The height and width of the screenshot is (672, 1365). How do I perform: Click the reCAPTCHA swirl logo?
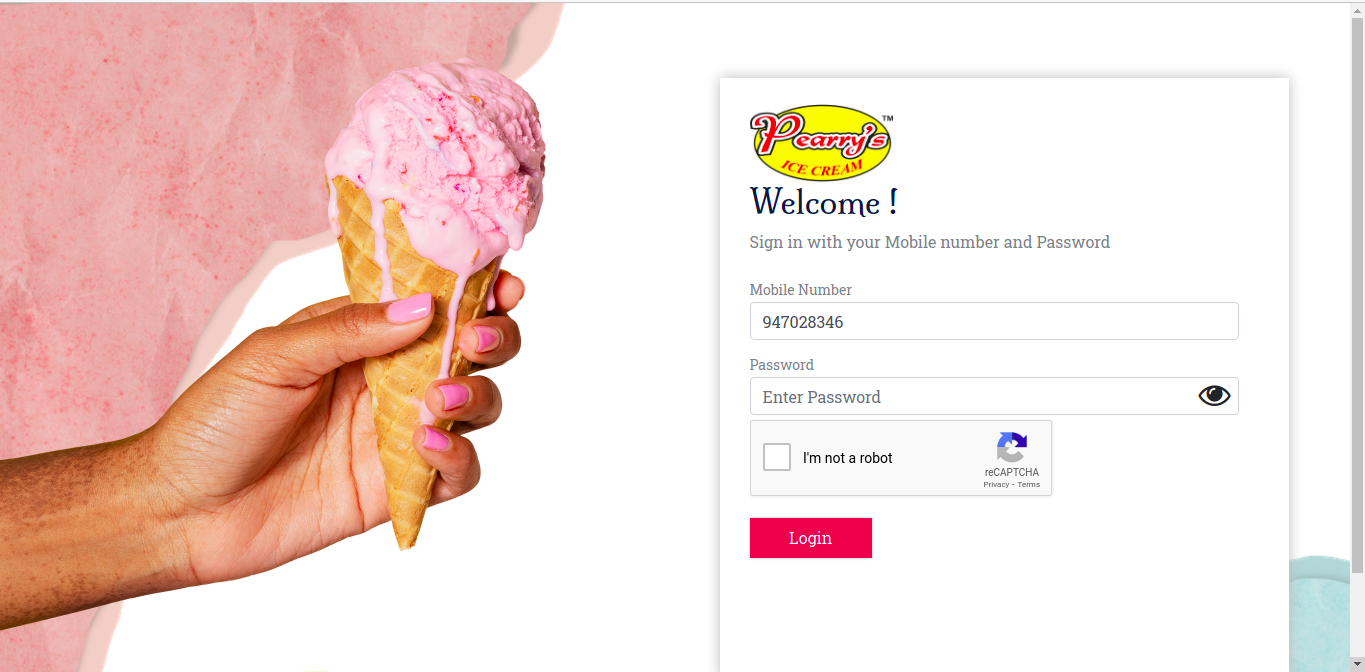[1012, 448]
